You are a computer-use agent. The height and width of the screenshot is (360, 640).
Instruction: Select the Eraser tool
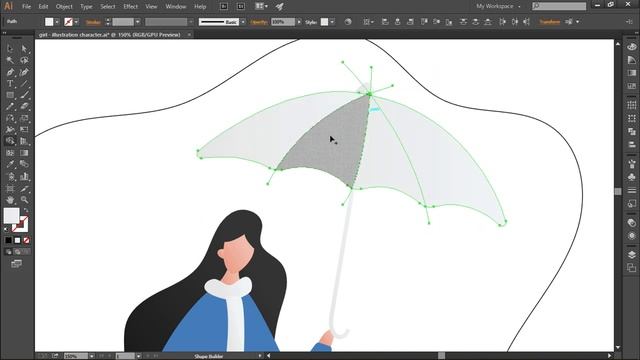pyautogui.click(x=24, y=107)
